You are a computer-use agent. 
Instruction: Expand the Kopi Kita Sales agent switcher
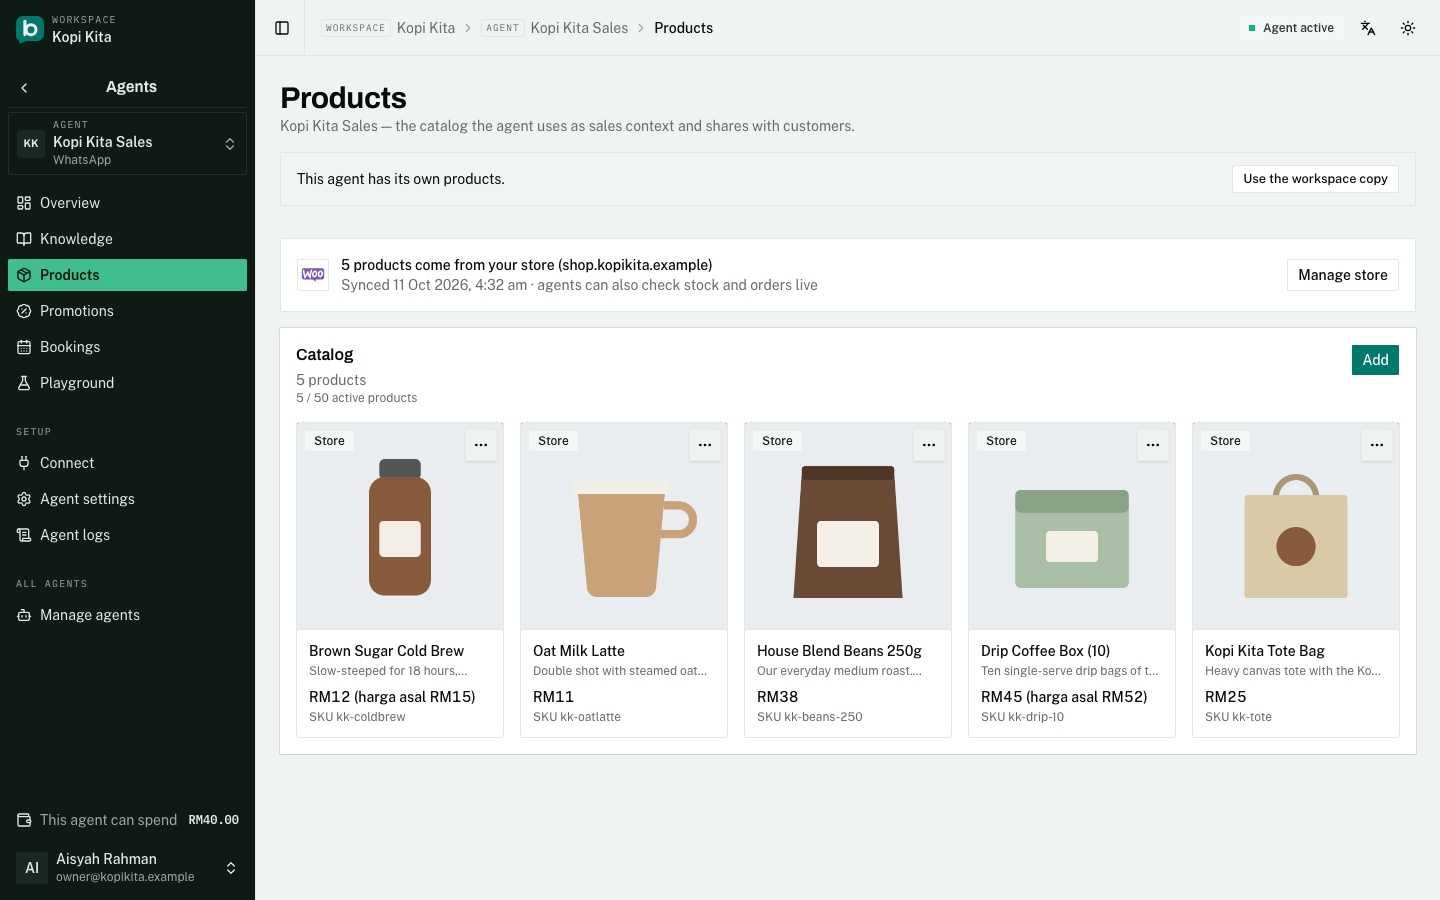coord(127,143)
